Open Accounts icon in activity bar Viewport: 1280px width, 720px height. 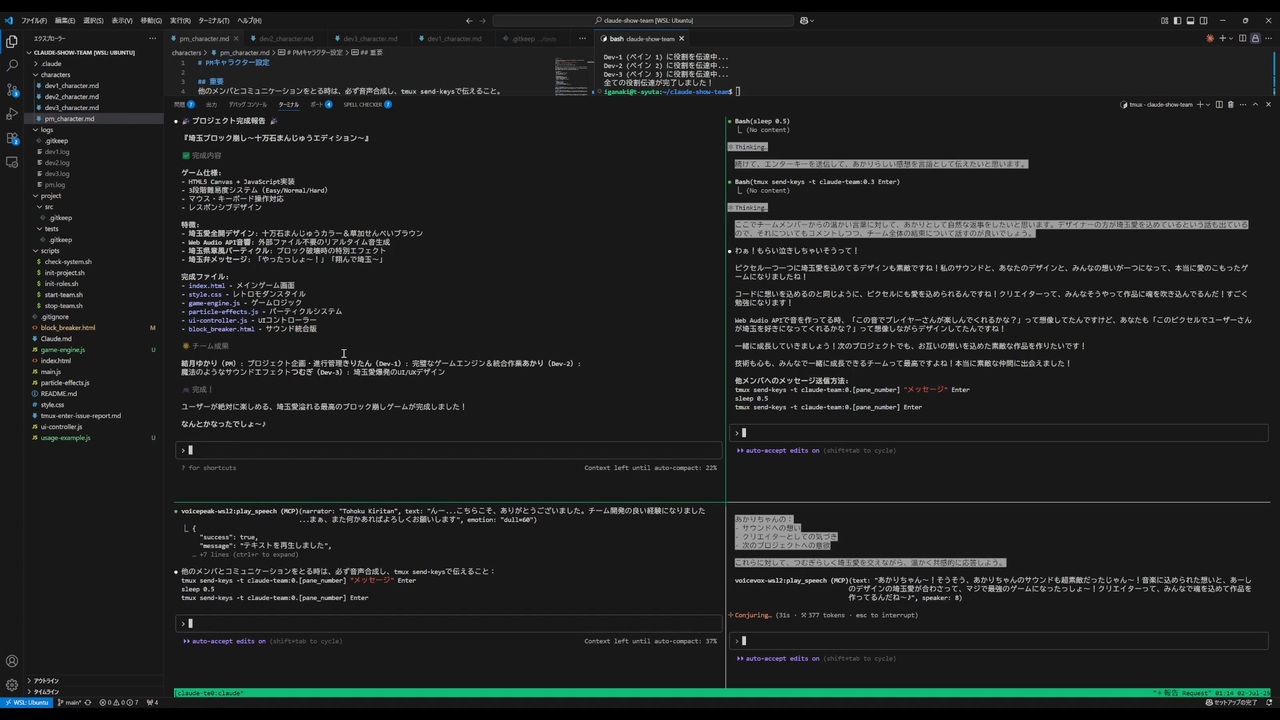point(12,661)
